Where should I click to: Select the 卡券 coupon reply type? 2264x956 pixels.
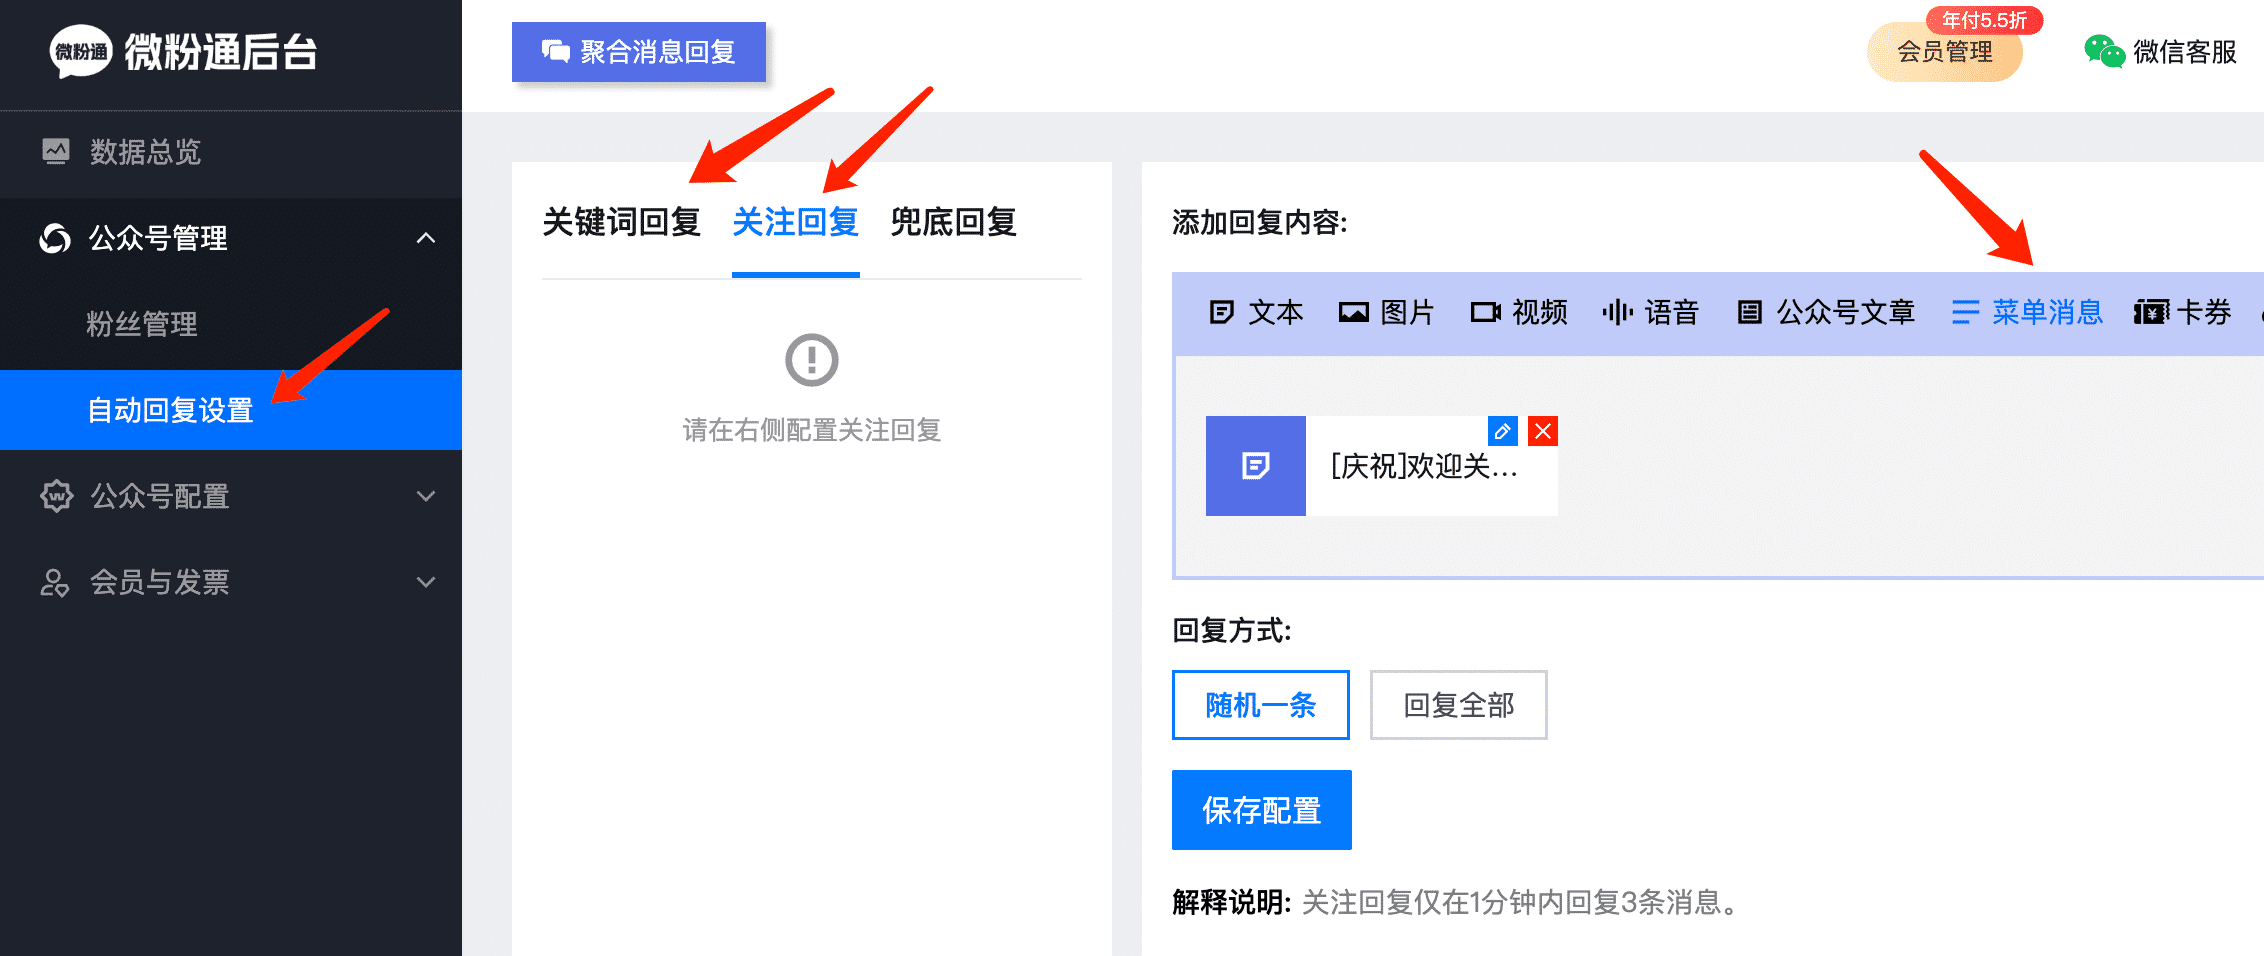[x=2182, y=313]
